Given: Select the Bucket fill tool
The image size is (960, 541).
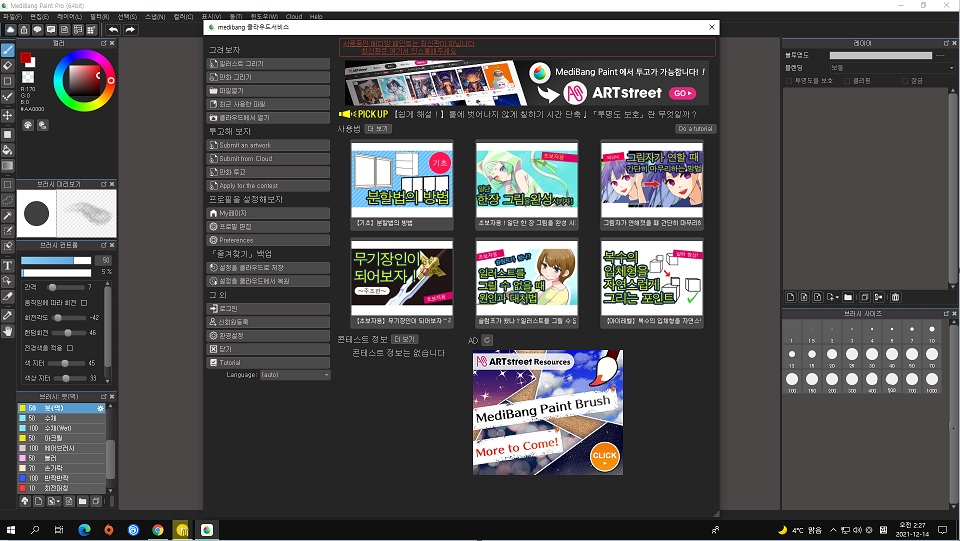Looking at the screenshot, I should [x=7, y=150].
